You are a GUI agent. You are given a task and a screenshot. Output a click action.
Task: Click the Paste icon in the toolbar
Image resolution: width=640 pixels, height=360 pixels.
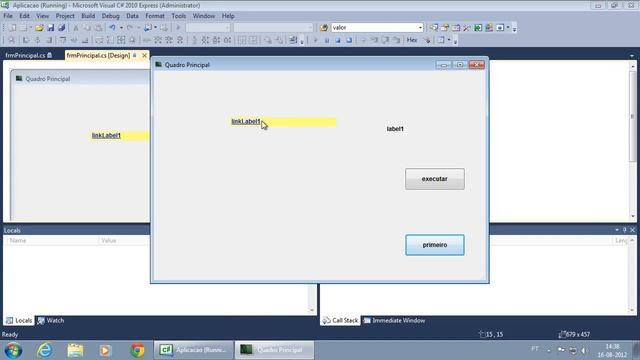coord(98,28)
